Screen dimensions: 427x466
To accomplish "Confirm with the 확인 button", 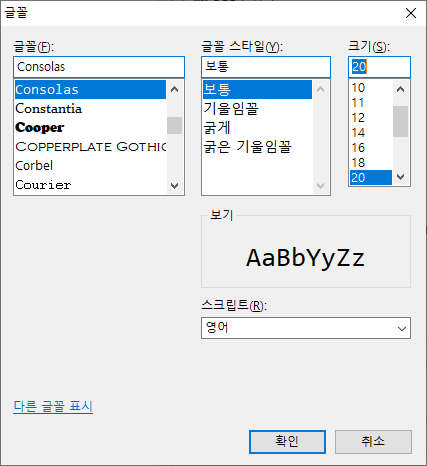I will tap(287, 442).
